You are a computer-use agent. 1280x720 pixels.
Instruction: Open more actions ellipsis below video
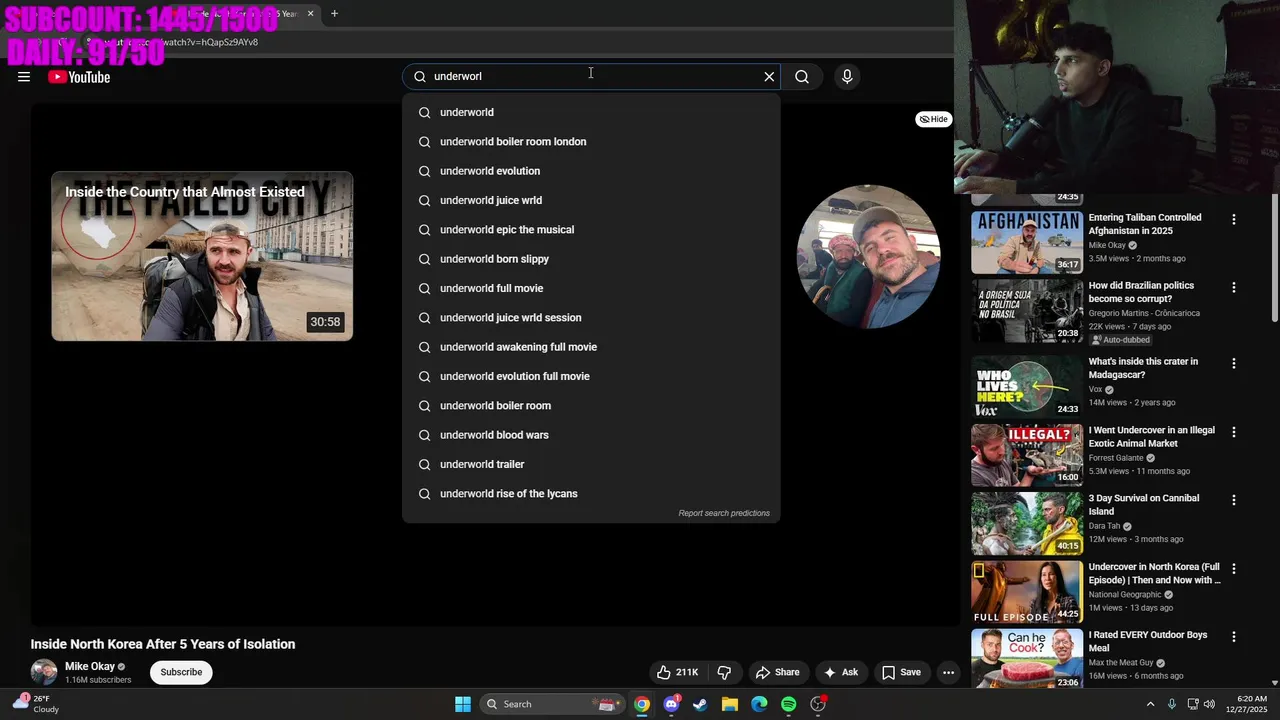948,672
